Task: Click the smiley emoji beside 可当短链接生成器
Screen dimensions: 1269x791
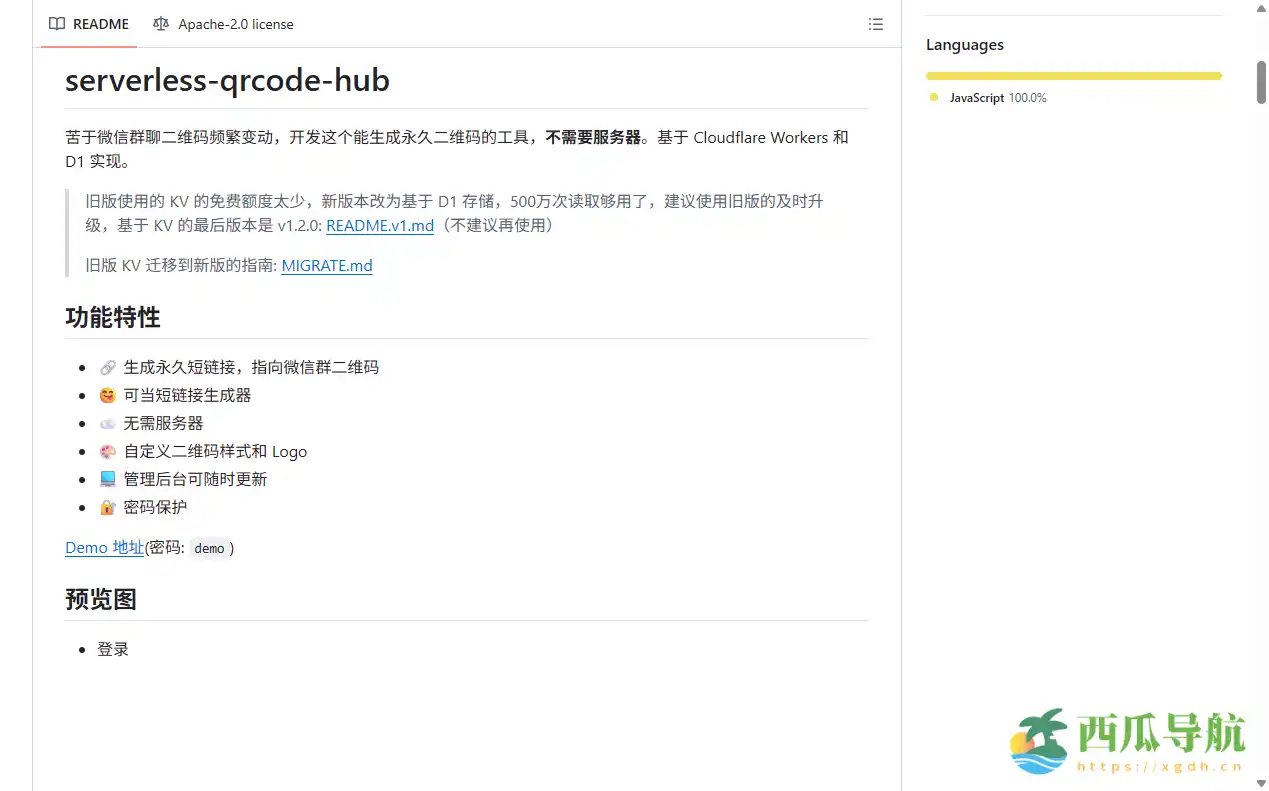Action: point(107,395)
